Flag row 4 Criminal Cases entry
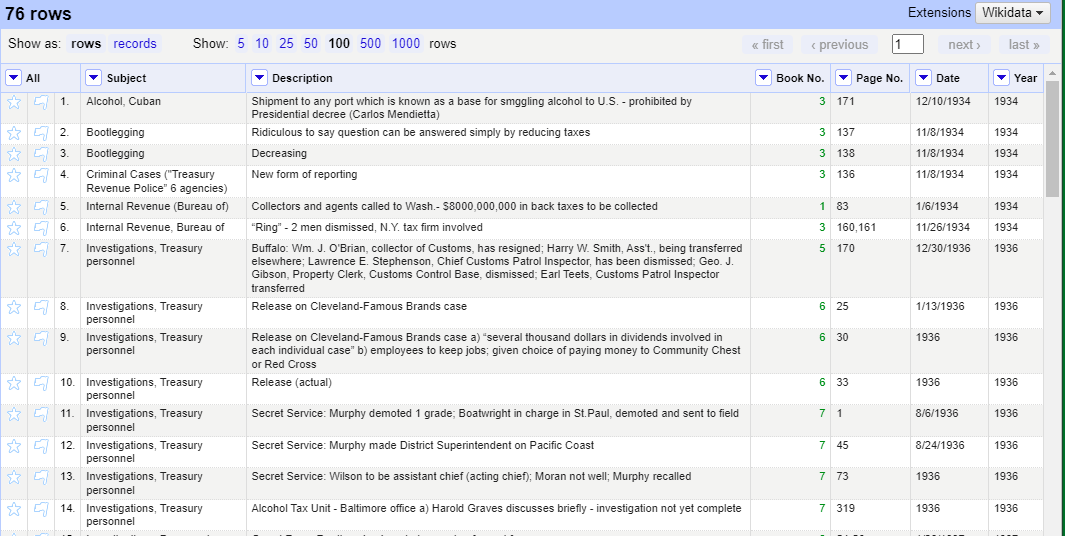 click(41, 175)
